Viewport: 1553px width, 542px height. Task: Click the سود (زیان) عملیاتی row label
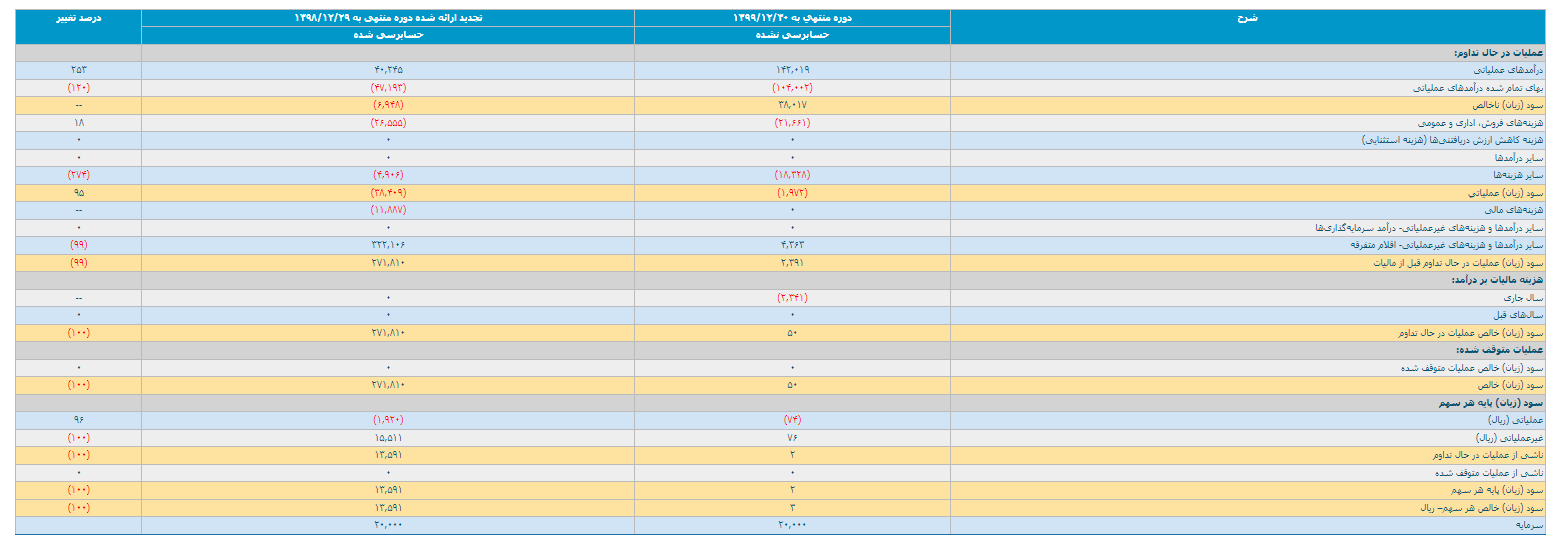1505,192
